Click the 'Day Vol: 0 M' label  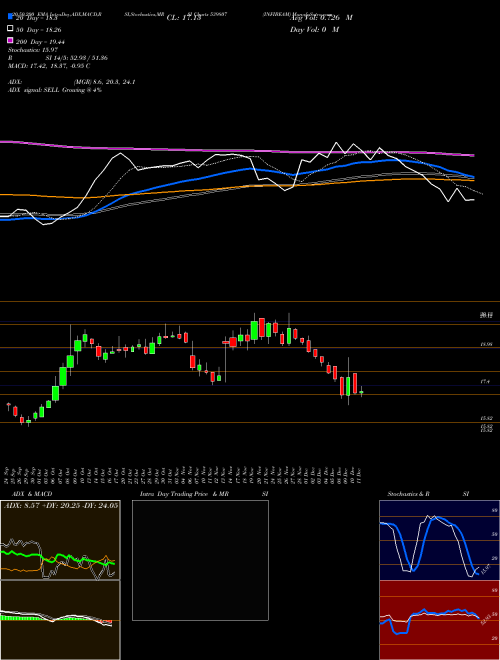point(314,30)
